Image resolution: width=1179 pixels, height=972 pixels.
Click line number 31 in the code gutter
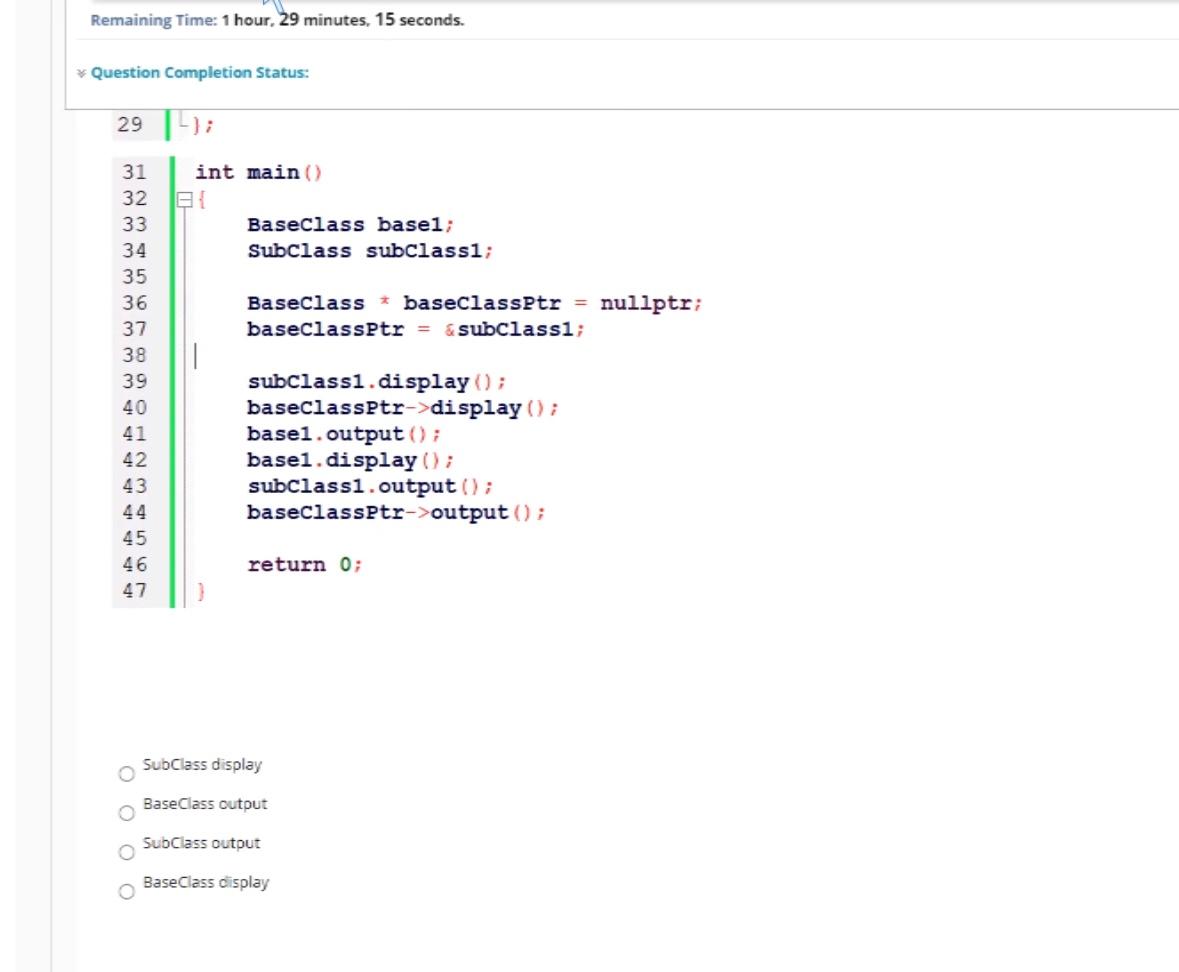click(131, 172)
